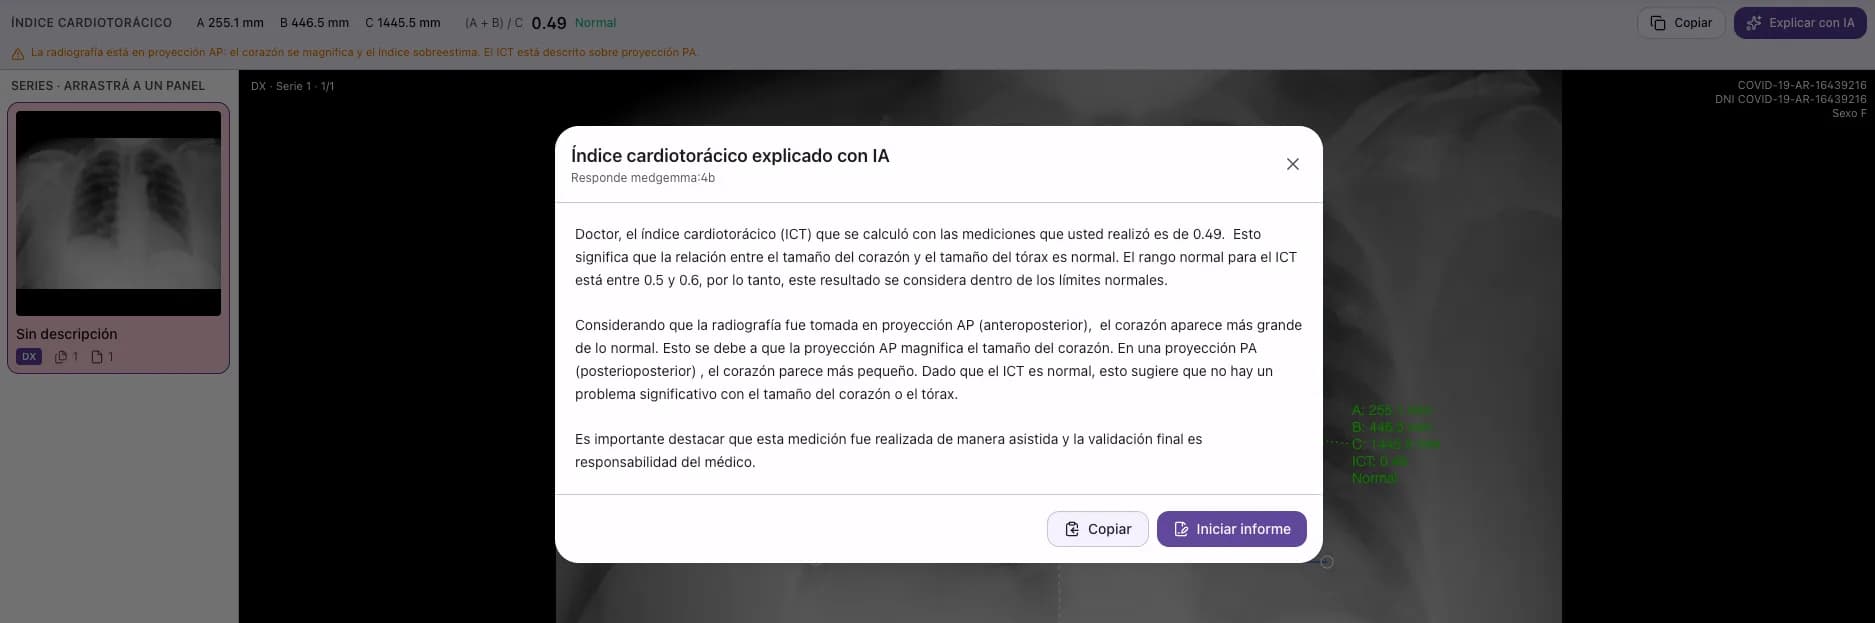This screenshot has width=1875, height=623.
Task: Click Copiar button in the dialog footer
Action: pos(1097,529)
